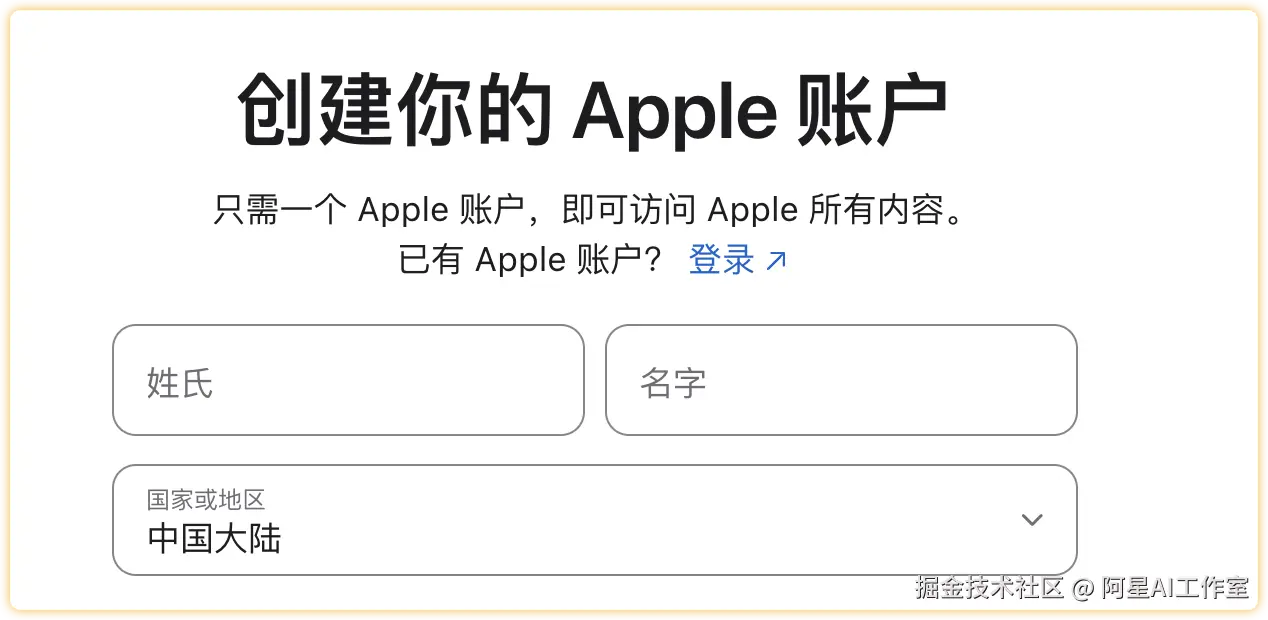Focus the 名字 first name field
Viewport: 1268px width, 620px height.
[x=841, y=380]
